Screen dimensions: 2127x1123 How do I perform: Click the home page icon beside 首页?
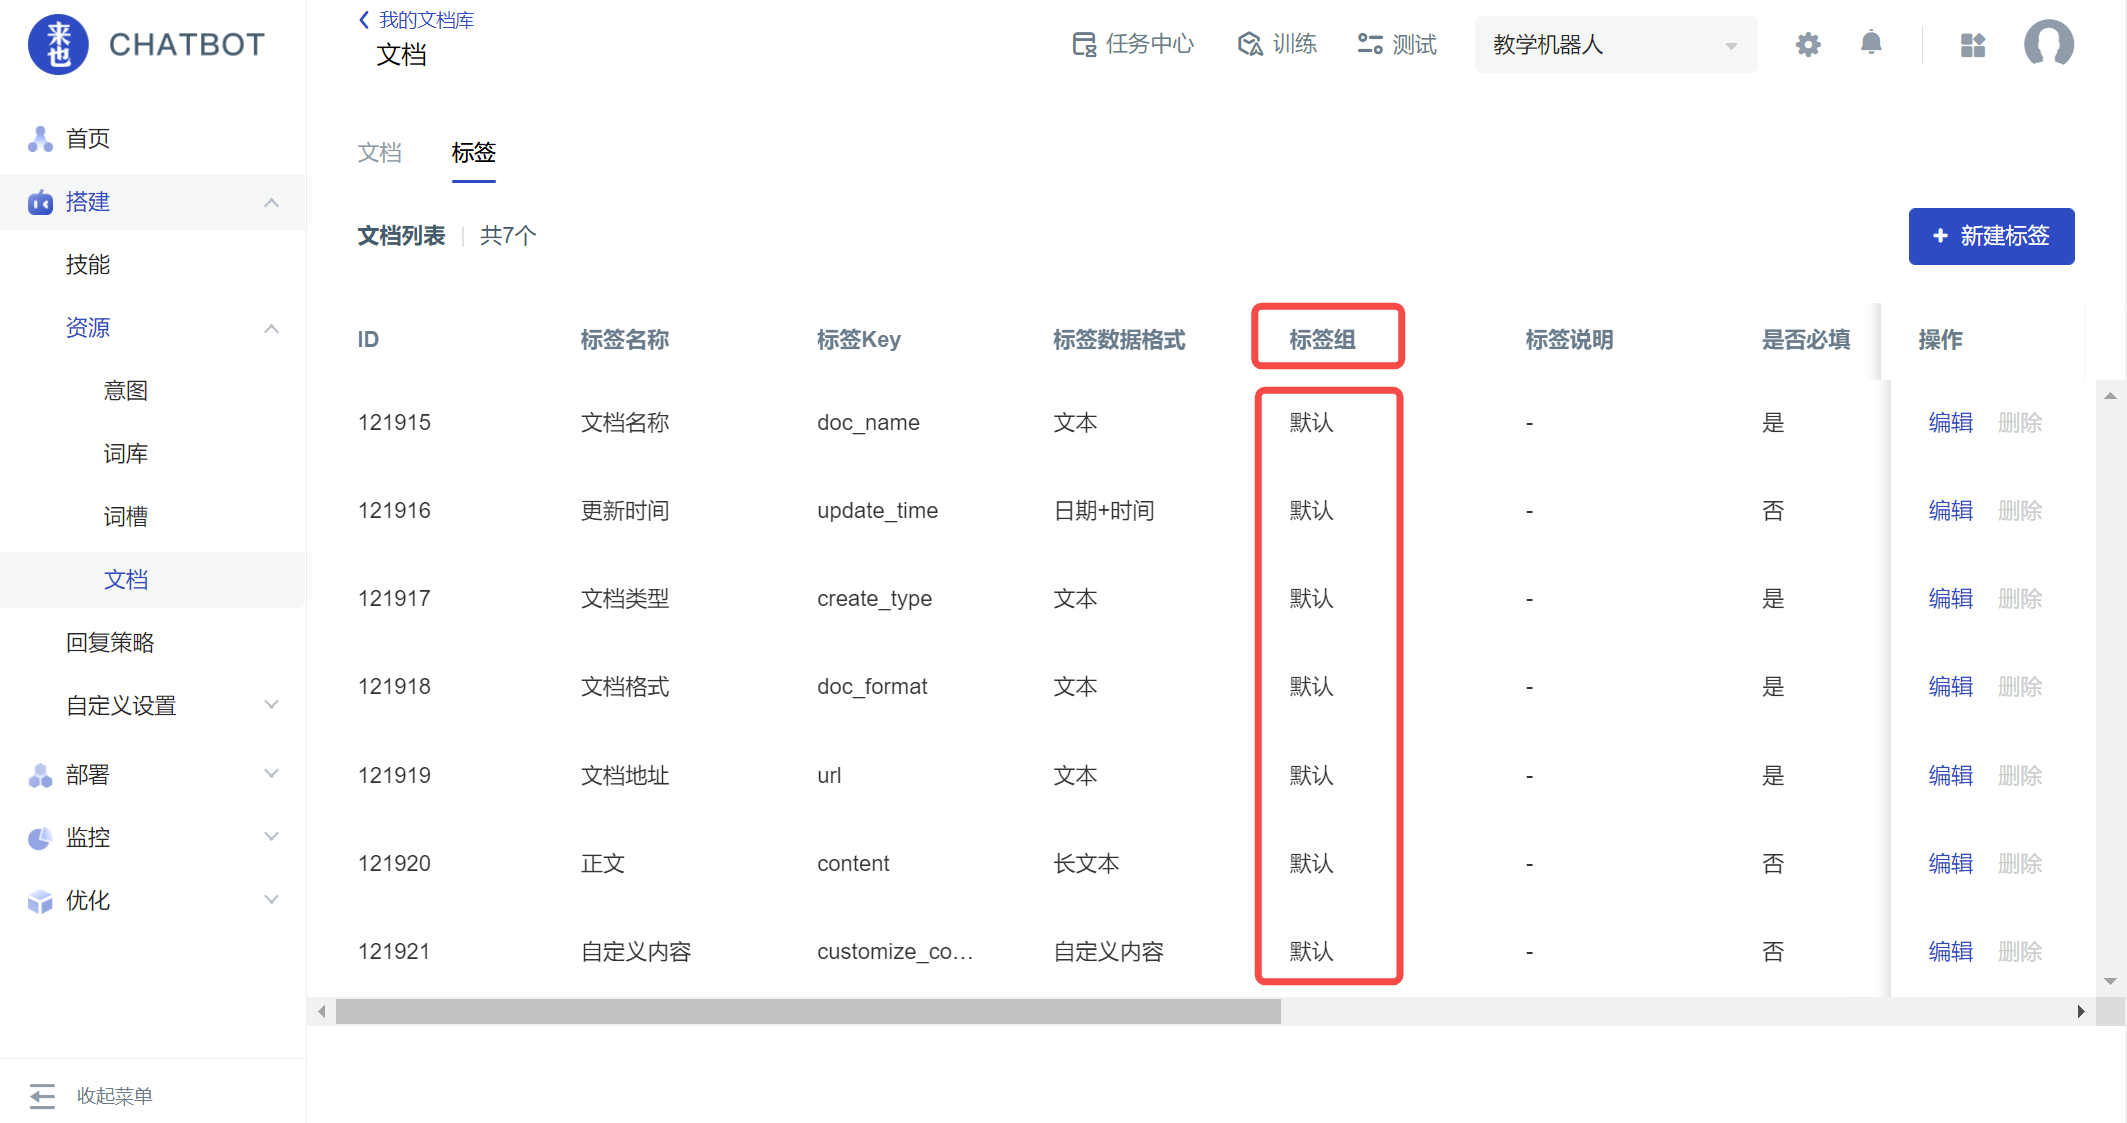point(40,139)
